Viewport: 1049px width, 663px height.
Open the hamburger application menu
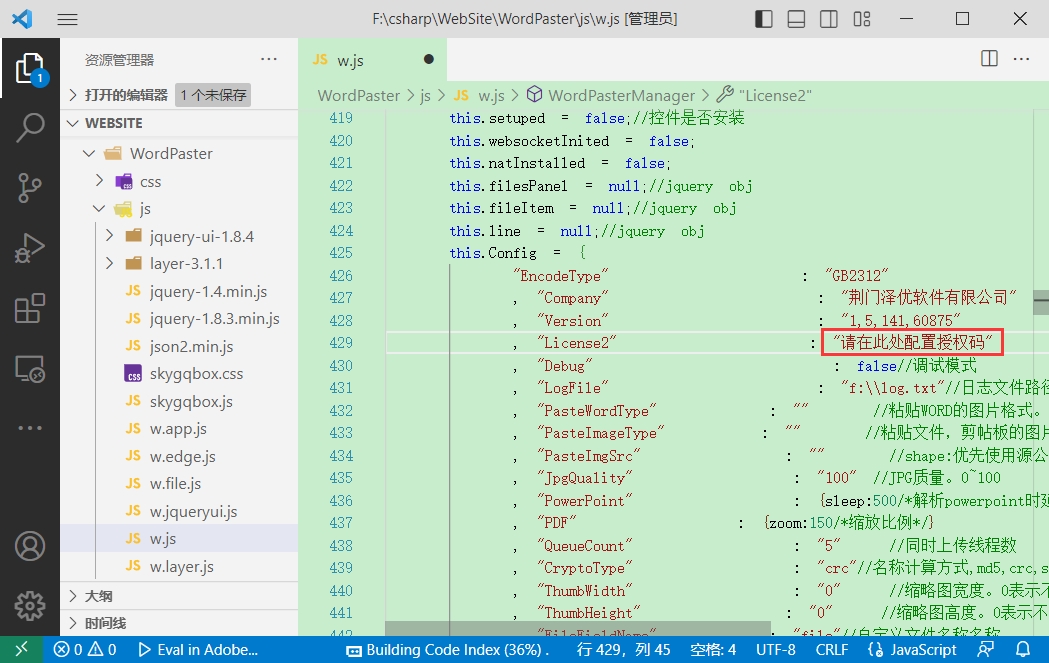tap(67, 19)
